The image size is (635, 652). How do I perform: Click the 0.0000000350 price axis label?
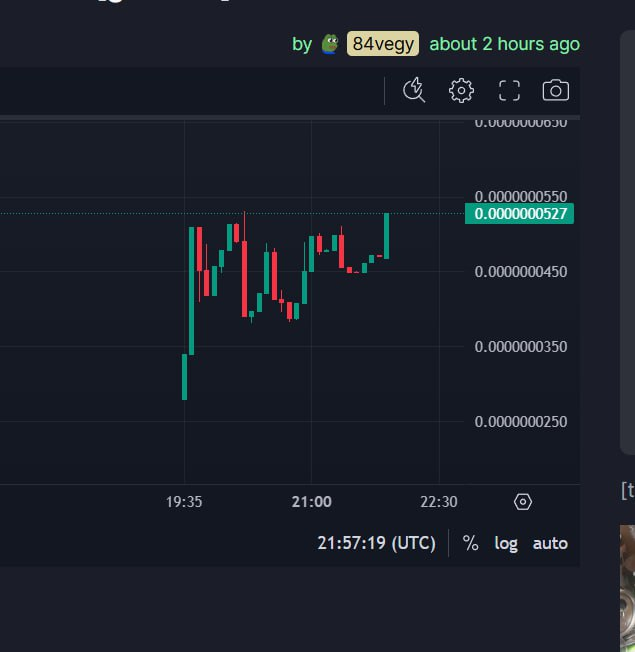coord(521,346)
